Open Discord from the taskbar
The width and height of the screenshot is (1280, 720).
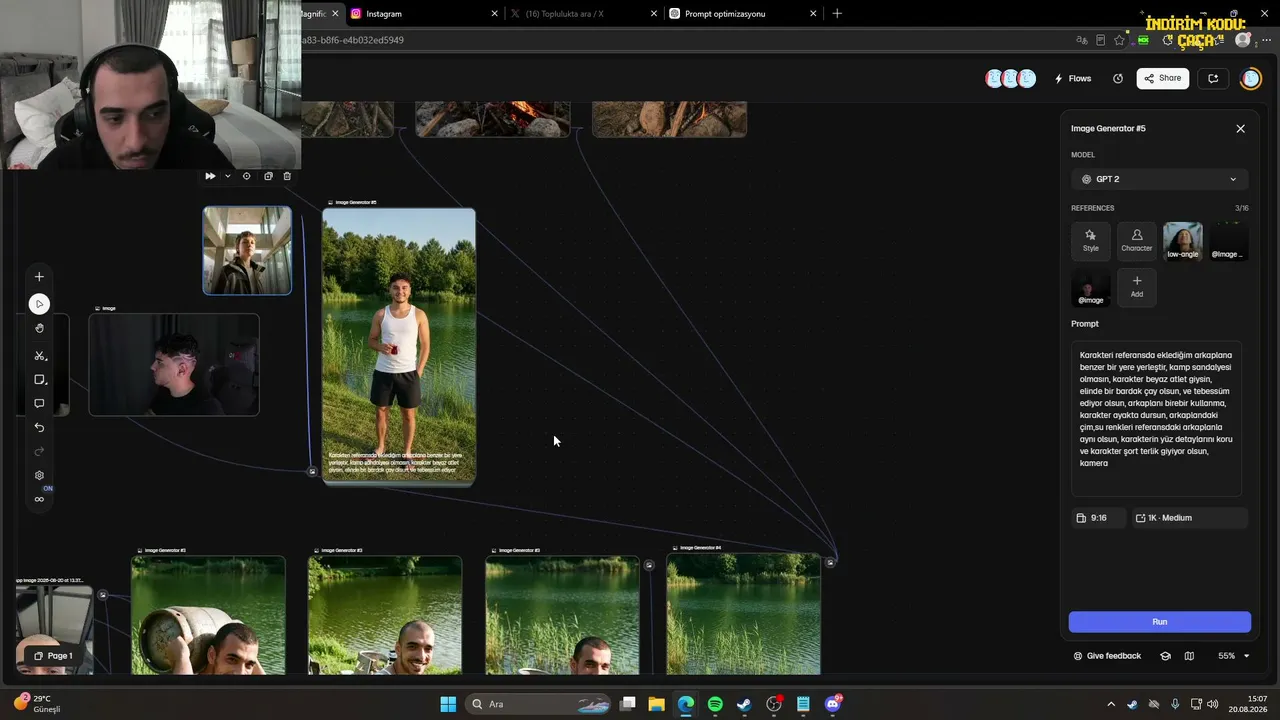[x=833, y=704]
